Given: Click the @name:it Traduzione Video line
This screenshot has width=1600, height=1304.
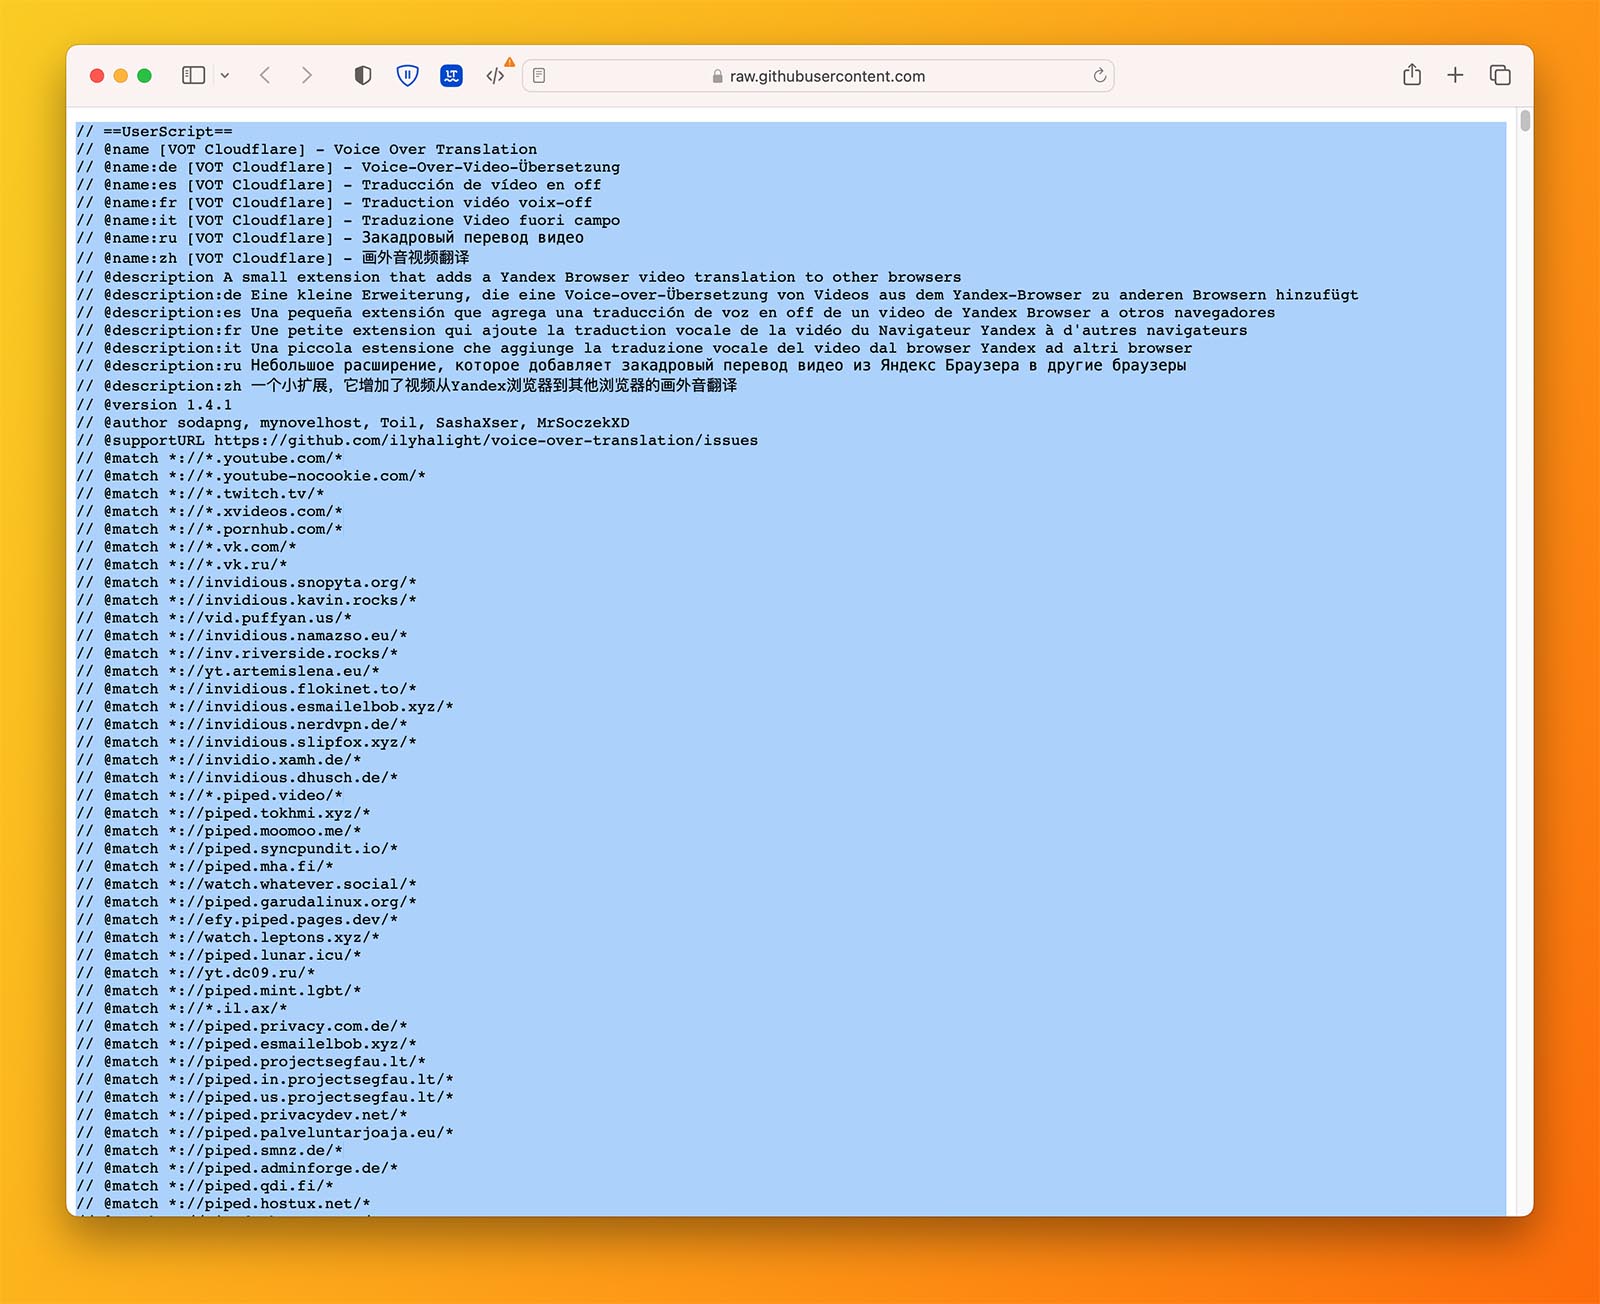Looking at the screenshot, I should coord(348,221).
